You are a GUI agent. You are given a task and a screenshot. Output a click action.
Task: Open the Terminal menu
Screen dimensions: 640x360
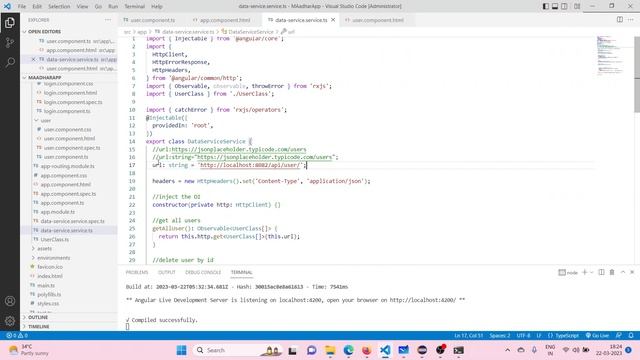point(134,7)
